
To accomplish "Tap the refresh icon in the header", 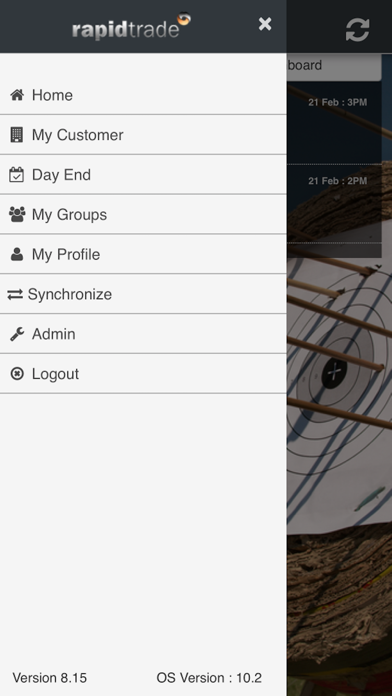I will [x=357, y=30].
